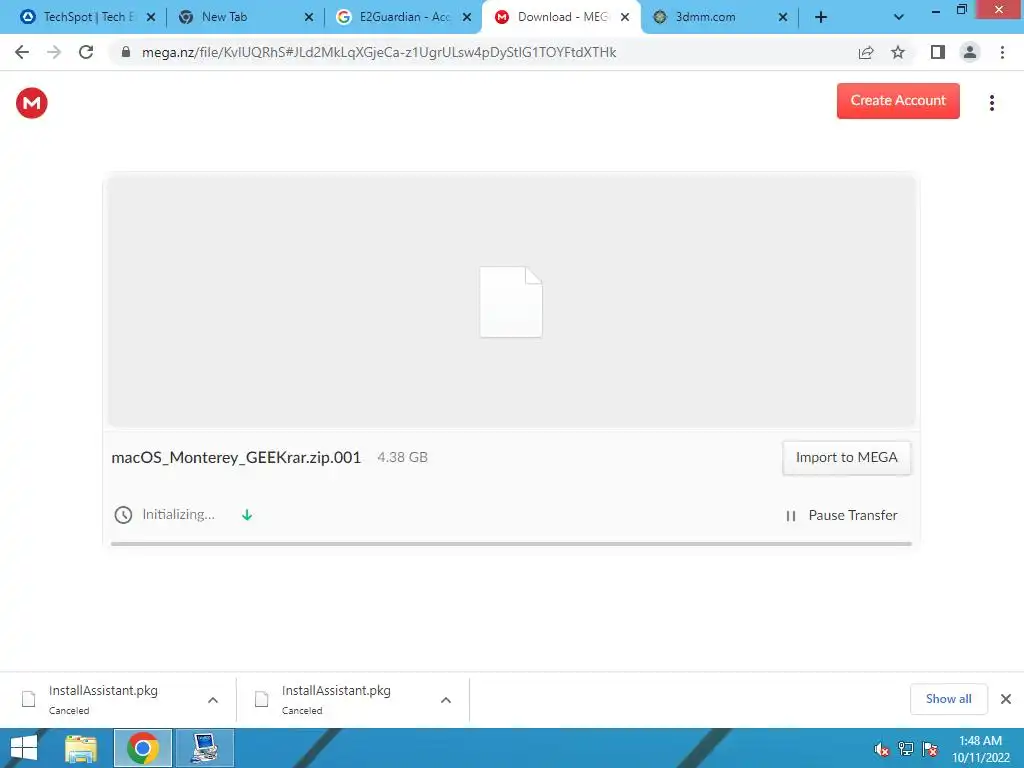
Task: Close the E2Guardian tab
Action: [x=467, y=18]
